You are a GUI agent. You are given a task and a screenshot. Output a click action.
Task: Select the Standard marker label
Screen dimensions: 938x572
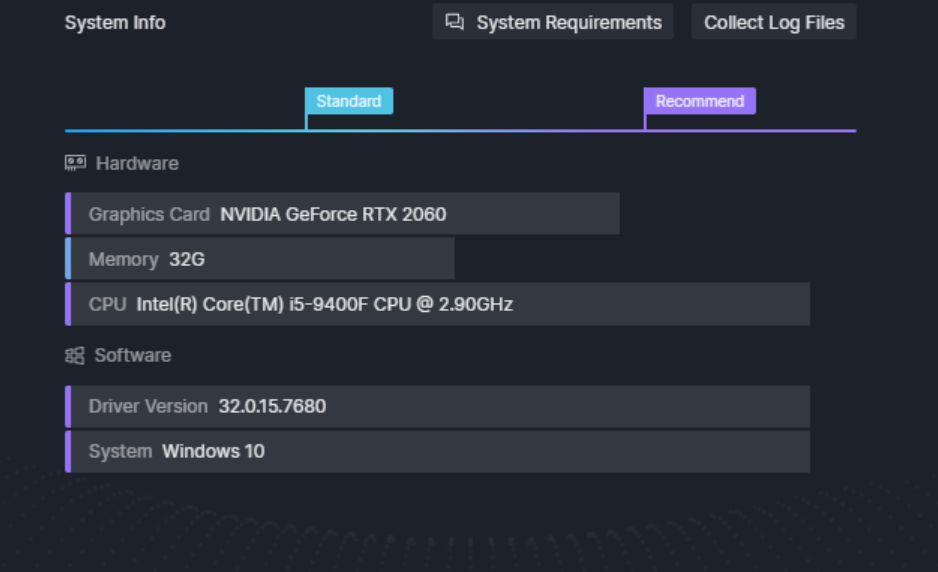349,101
